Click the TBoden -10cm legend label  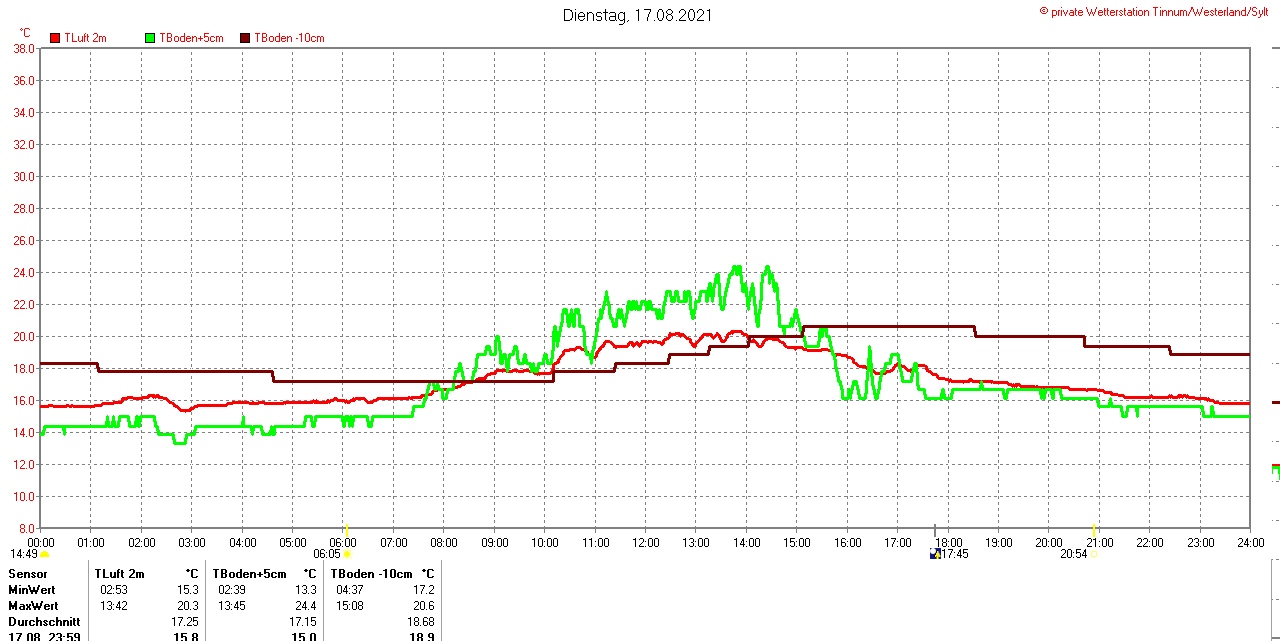[x=289, y=38]
